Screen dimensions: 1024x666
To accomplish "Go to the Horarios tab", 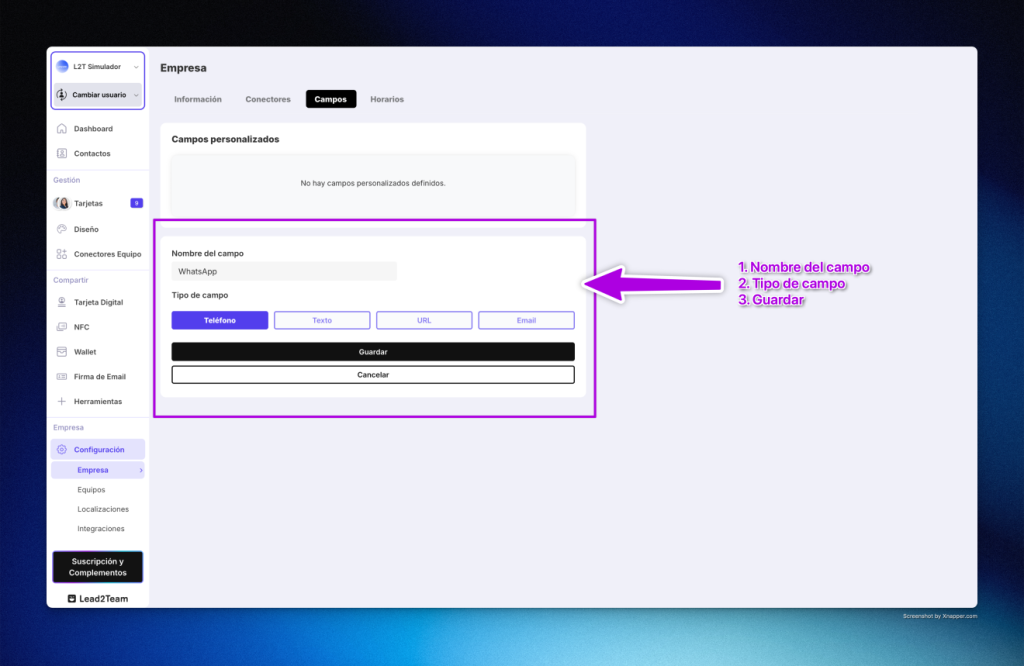I will tap(387, 99).
